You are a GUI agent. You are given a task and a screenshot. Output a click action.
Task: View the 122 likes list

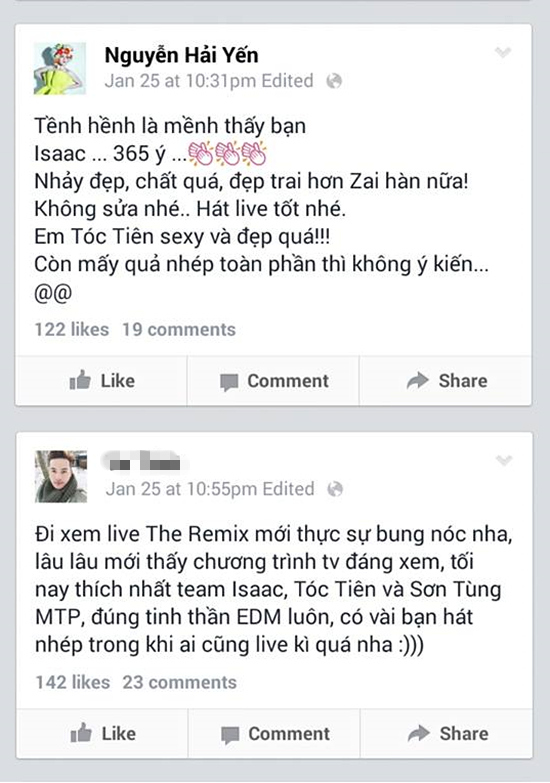click(x=71, y=330)
